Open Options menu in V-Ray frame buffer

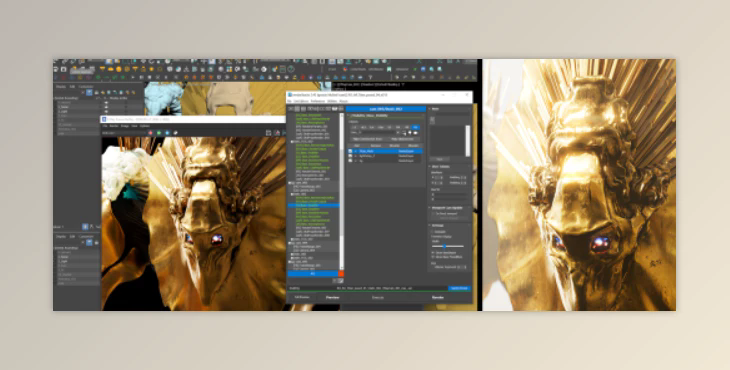(x=145, y=126)
